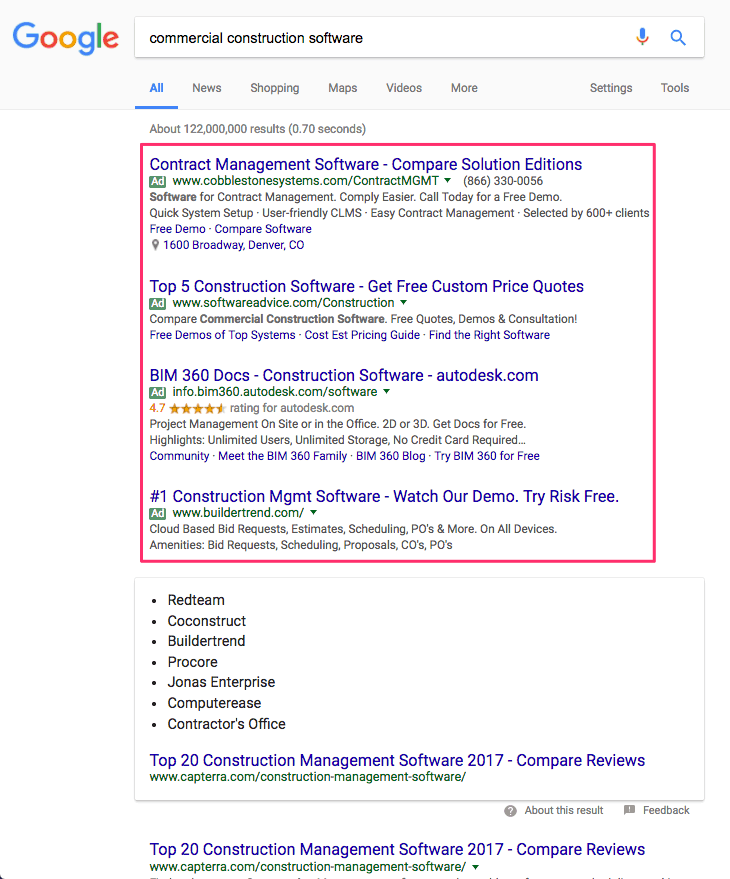The height and width of the screenshot is (879, 730).
Task: Open Contract Management Software ad title
Action: (366, 164)
